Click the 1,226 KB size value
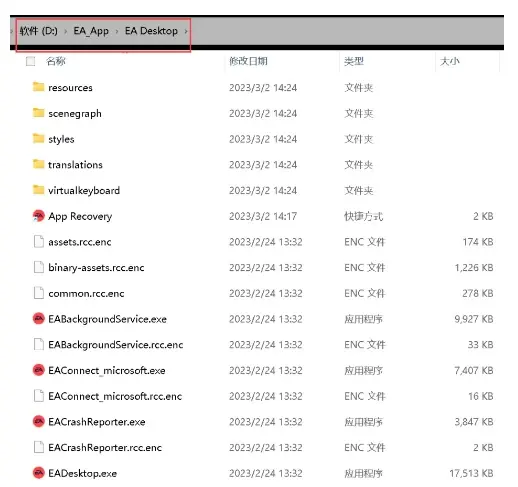Screen dimensions: 518x487 coord(474,267)
